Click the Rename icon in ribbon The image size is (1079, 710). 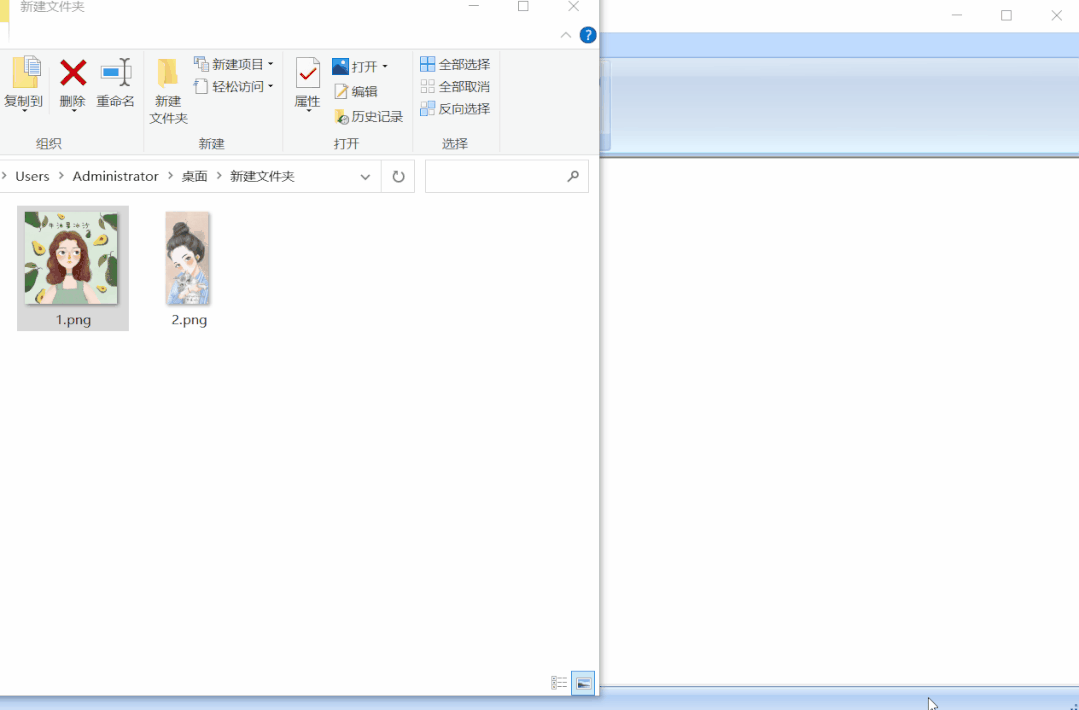pyautogui.click(x=115, y=74)
